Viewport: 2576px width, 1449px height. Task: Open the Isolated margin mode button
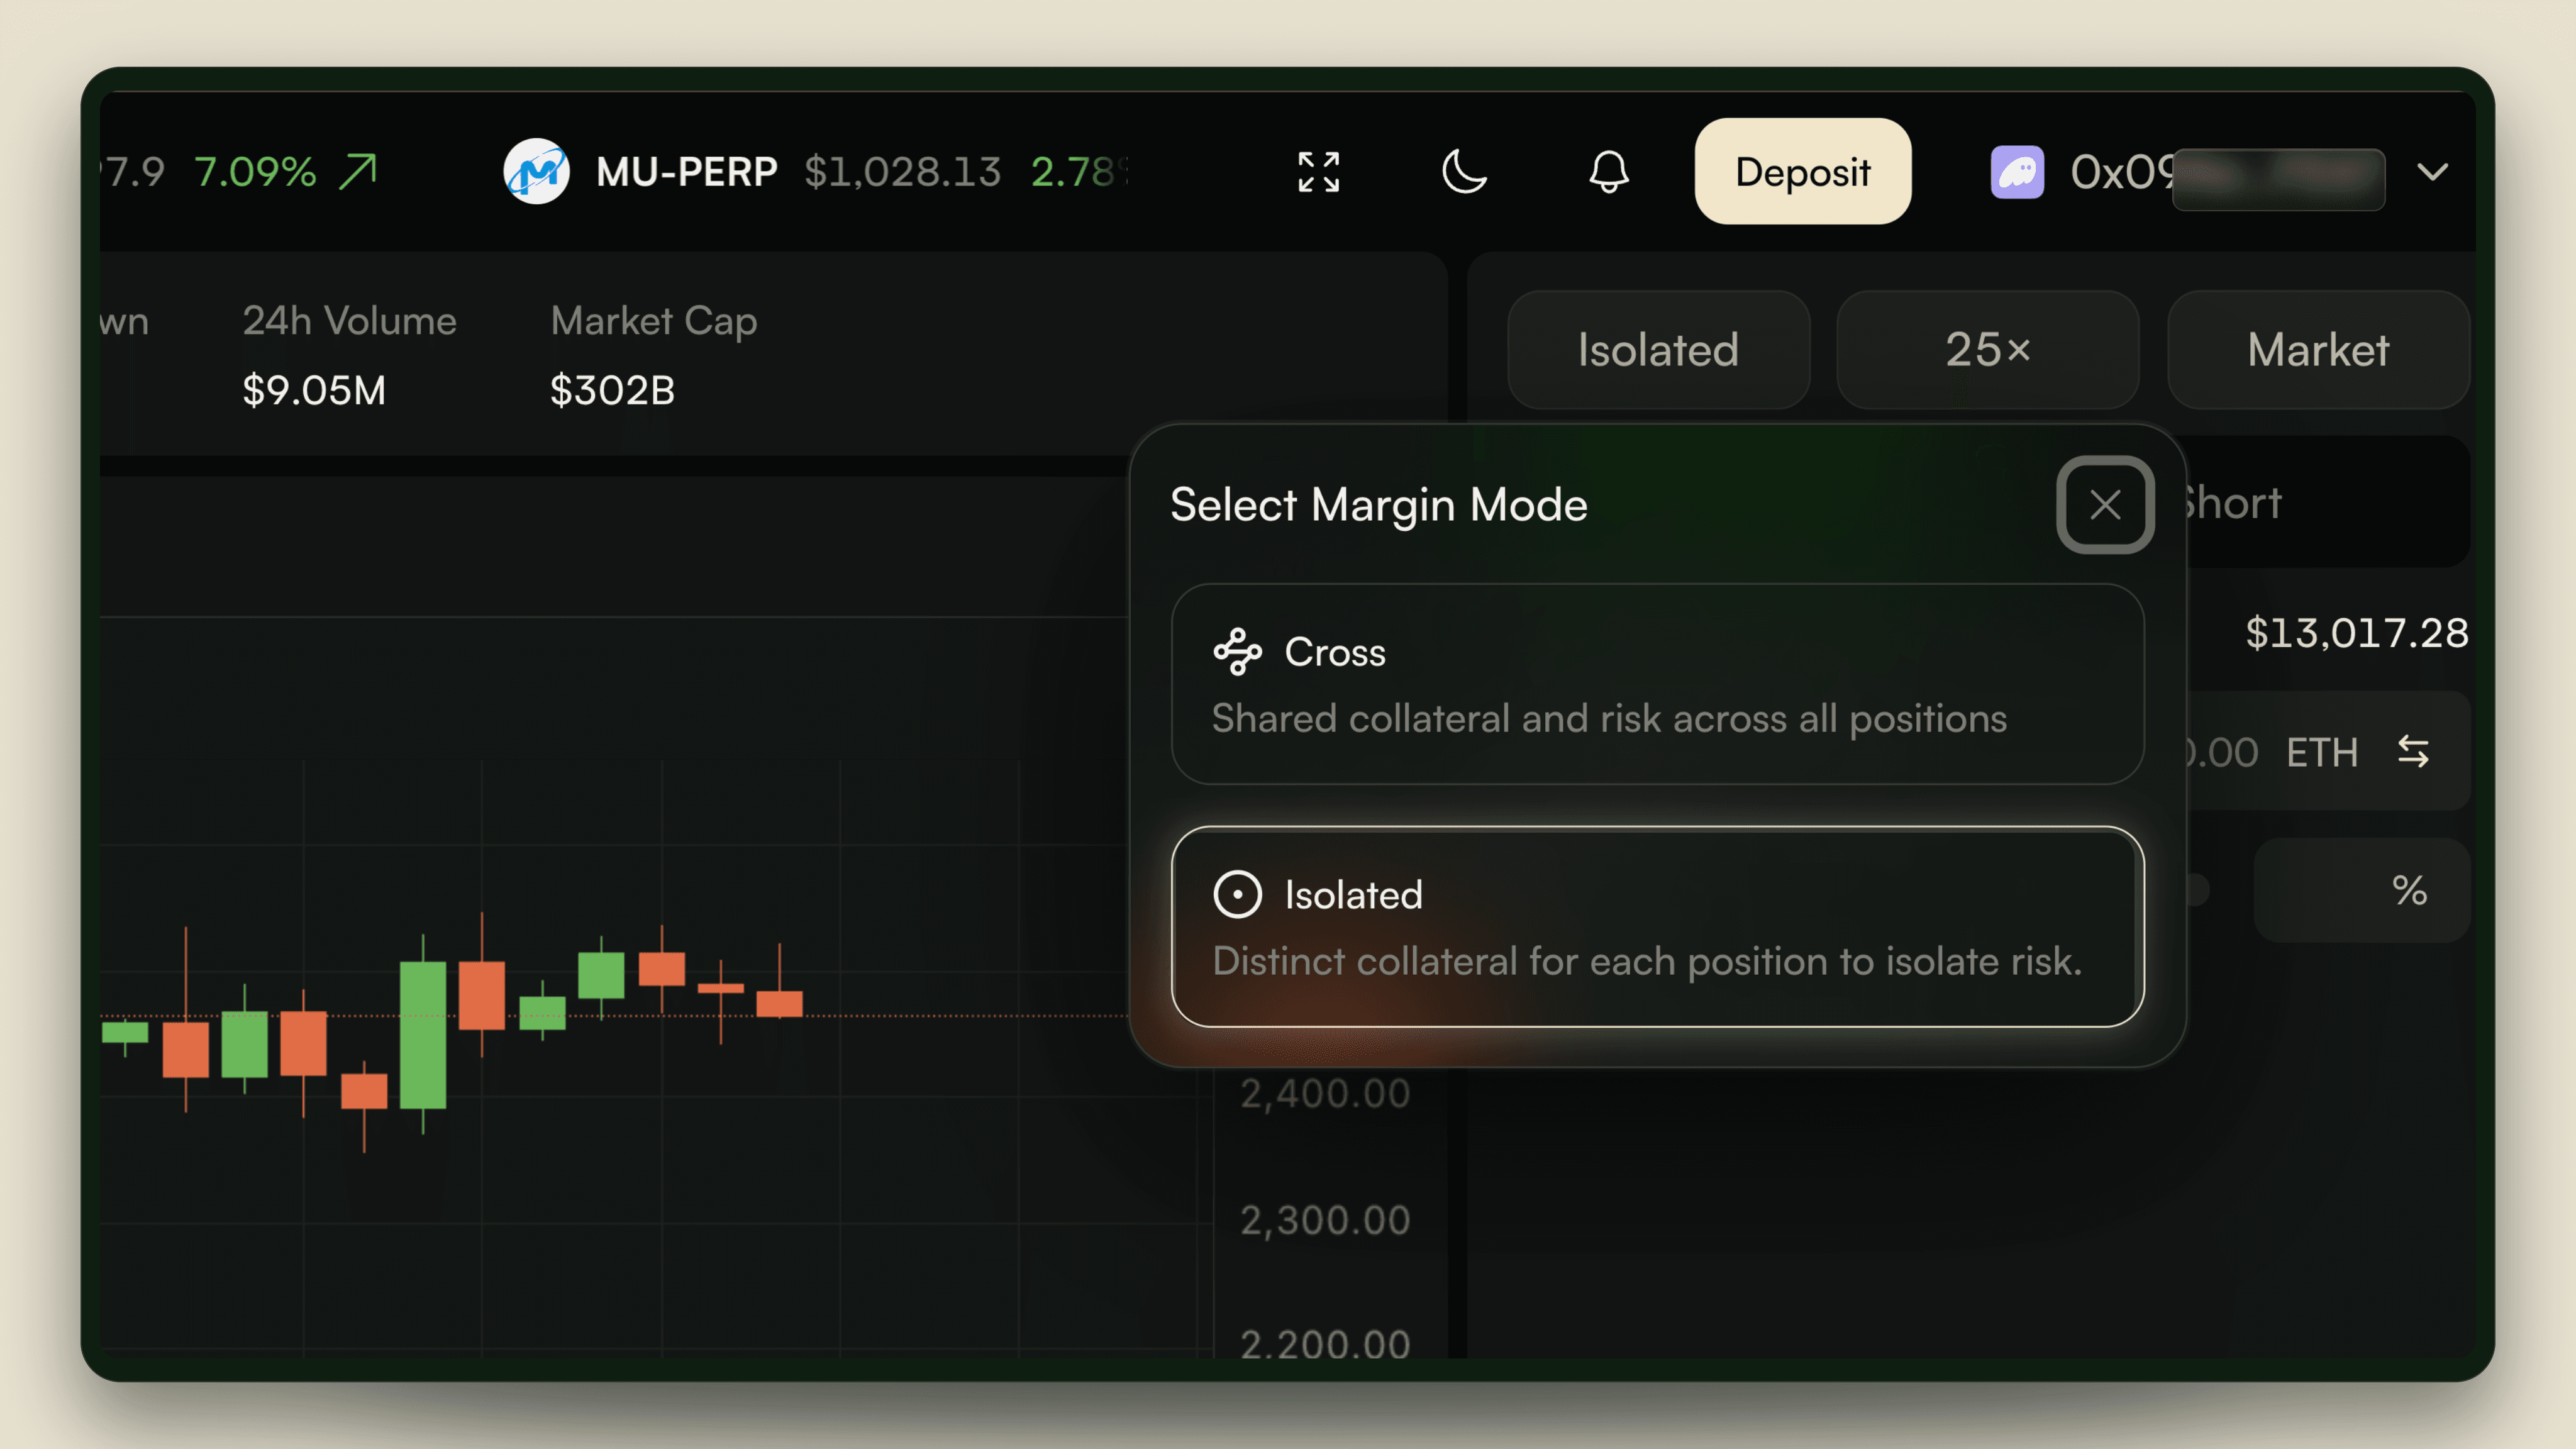1658,349
